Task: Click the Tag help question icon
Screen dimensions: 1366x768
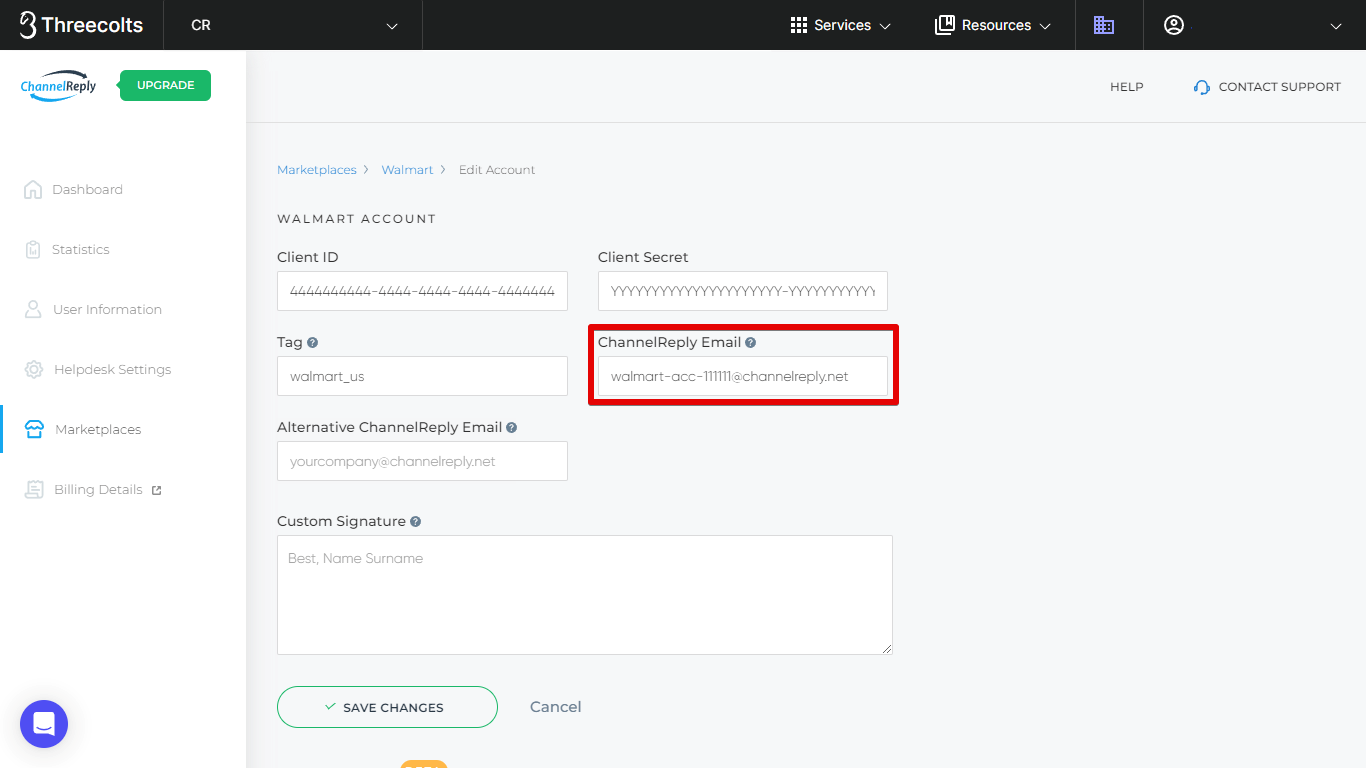Action: 312,342
